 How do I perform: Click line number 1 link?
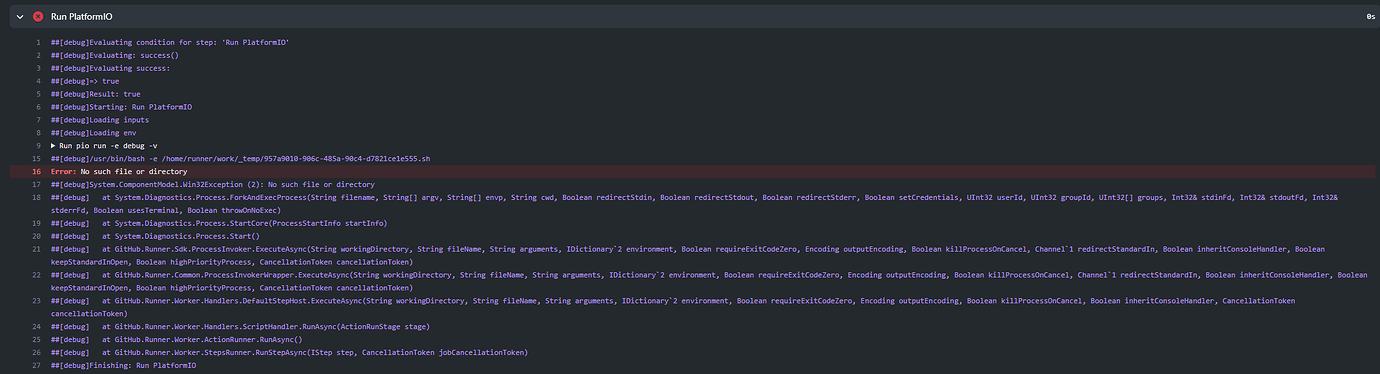[x=38, y=42]
